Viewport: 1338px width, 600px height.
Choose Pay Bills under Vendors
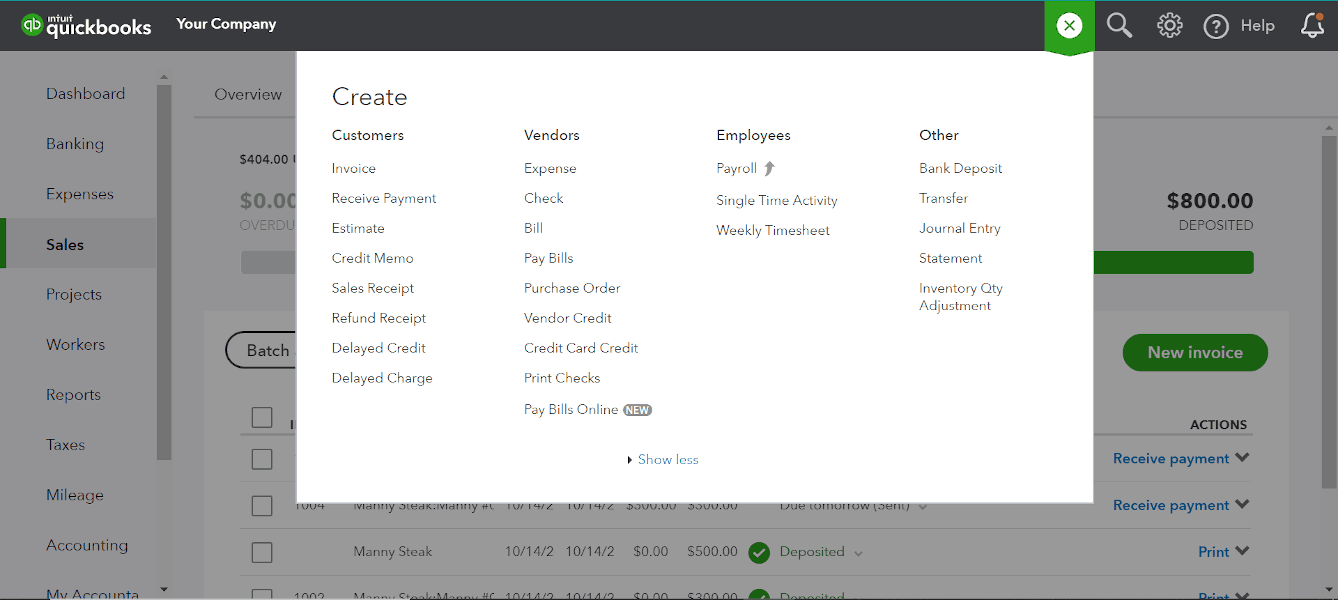click(x=549, y=259)
